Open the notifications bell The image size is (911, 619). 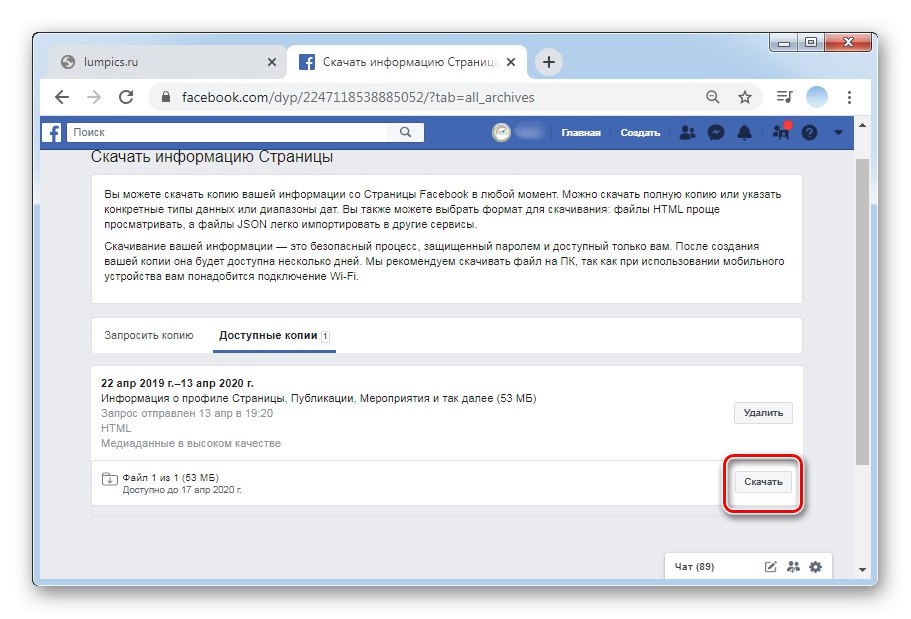coord(744,133)
